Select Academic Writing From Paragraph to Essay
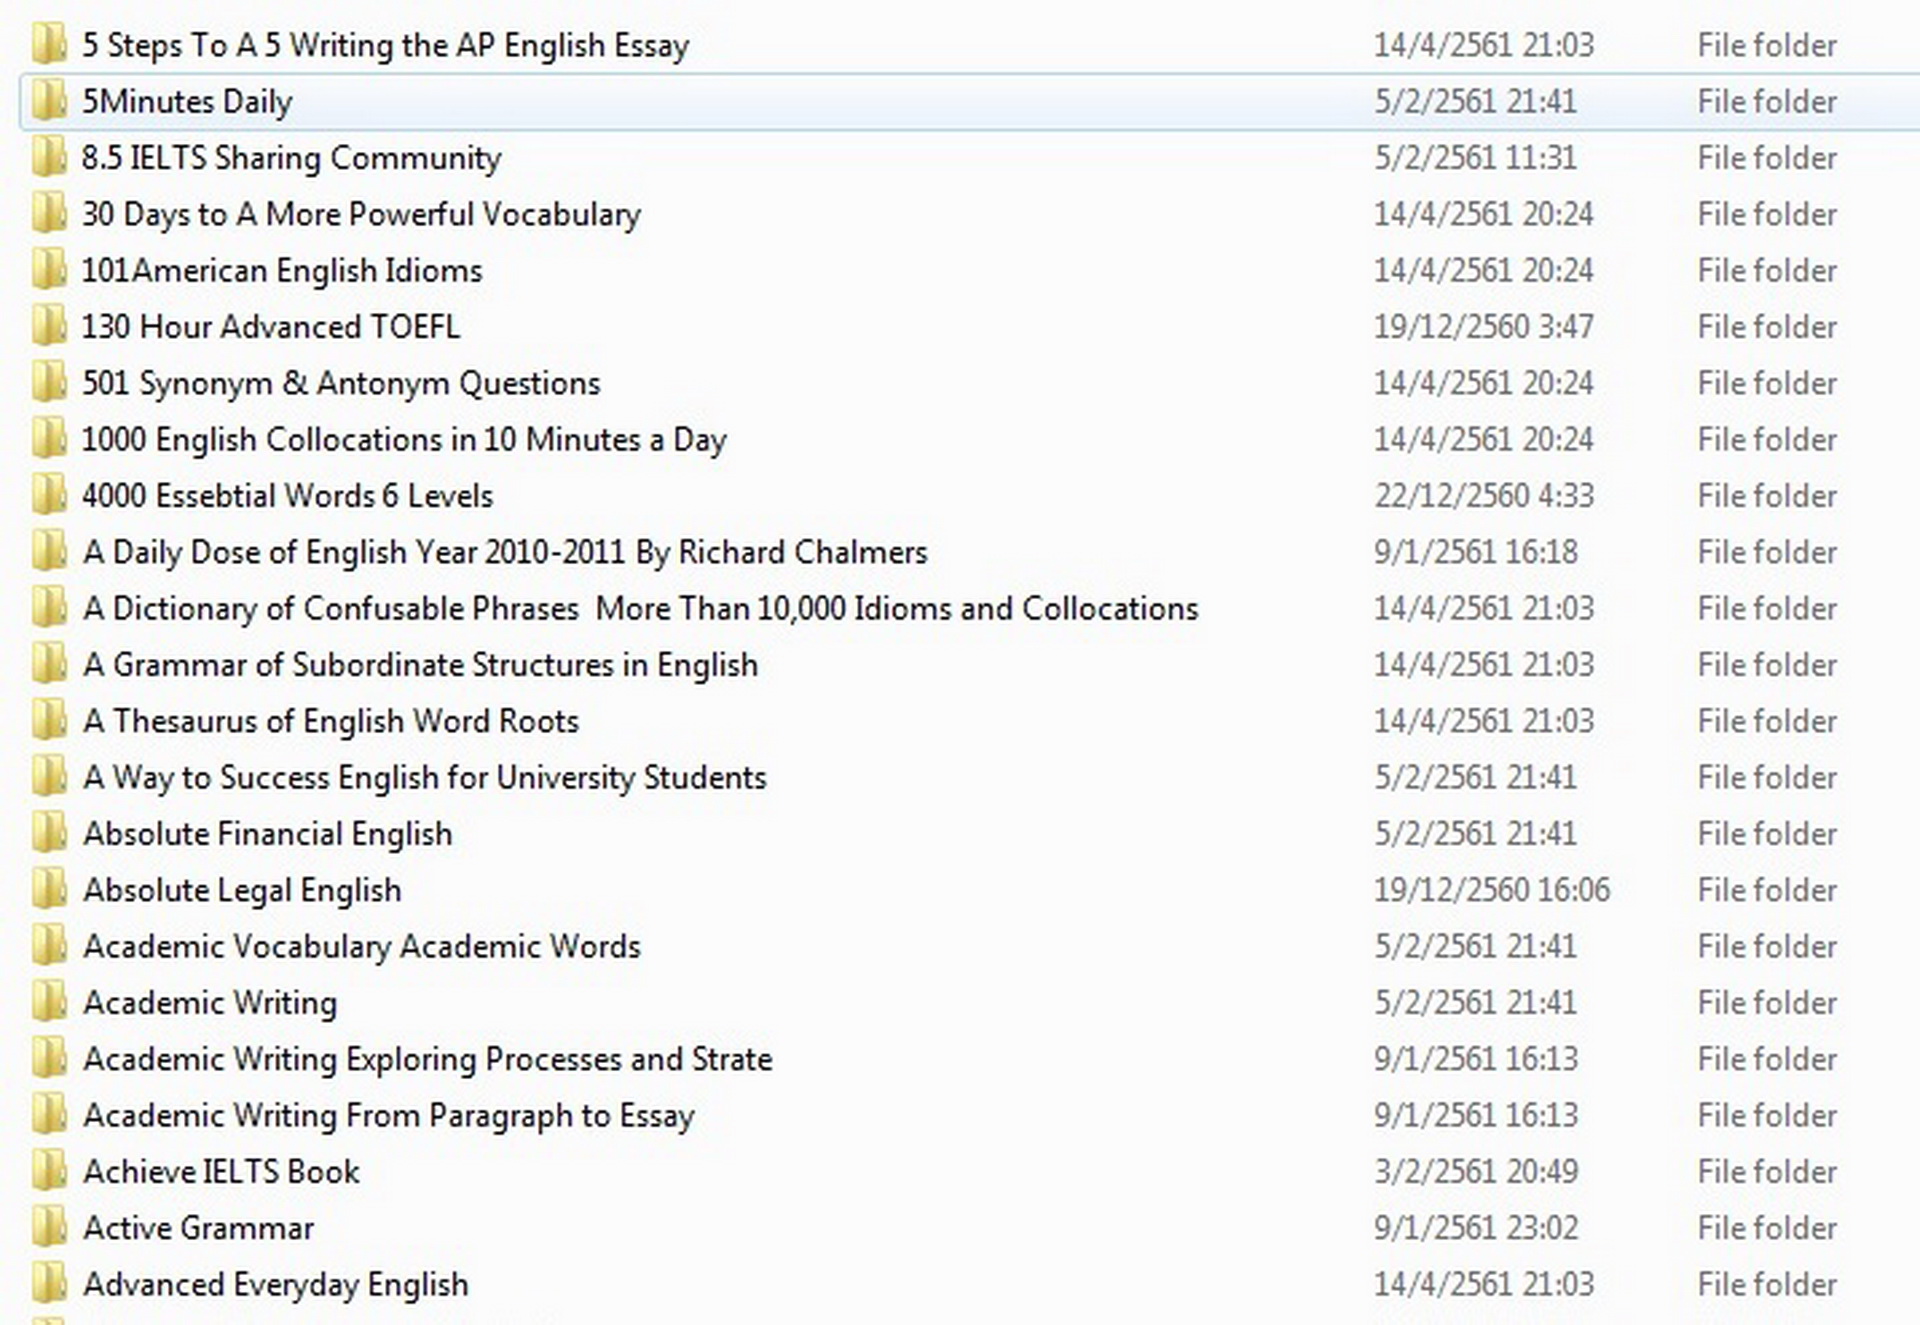The image size is (1920, 1325). pyautogui.click(x=388, y=1115)
